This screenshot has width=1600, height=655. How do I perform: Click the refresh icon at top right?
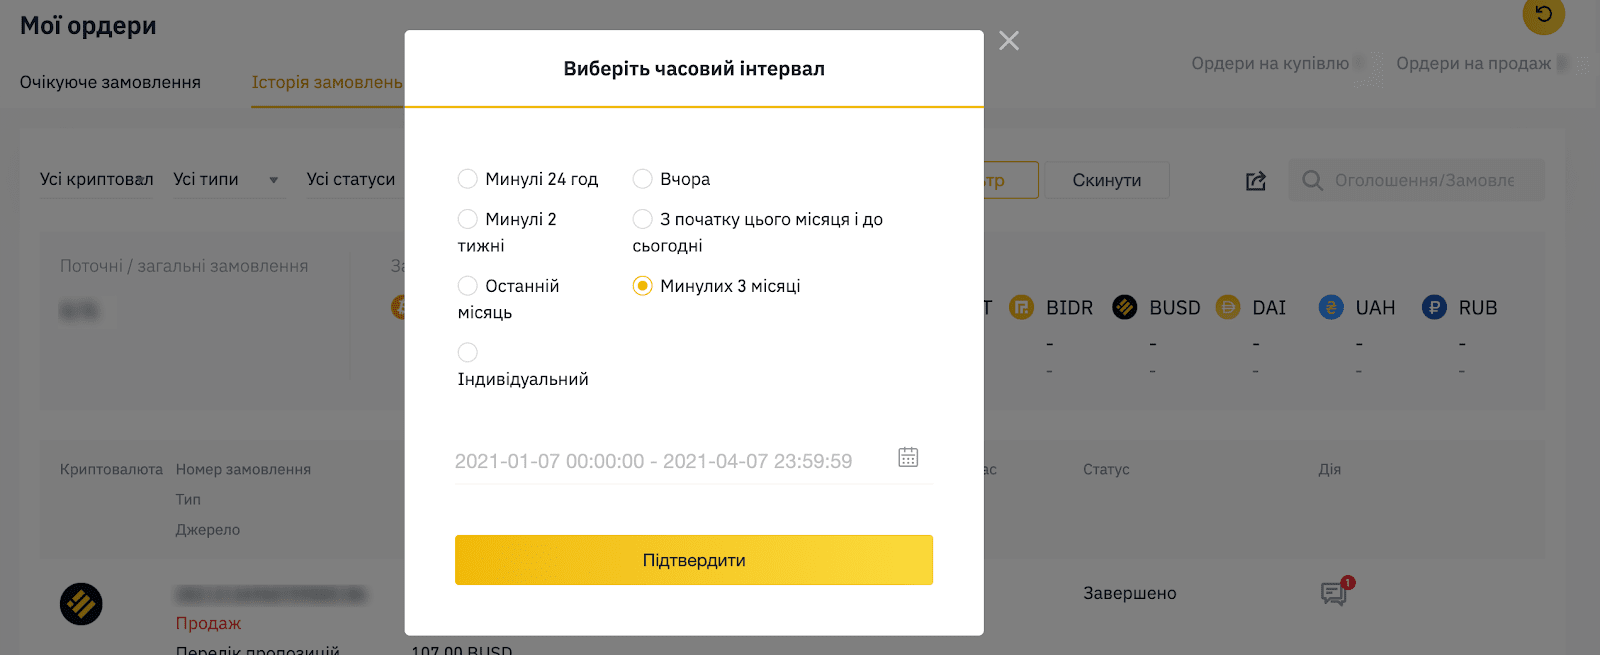[x=1543, y=14]
